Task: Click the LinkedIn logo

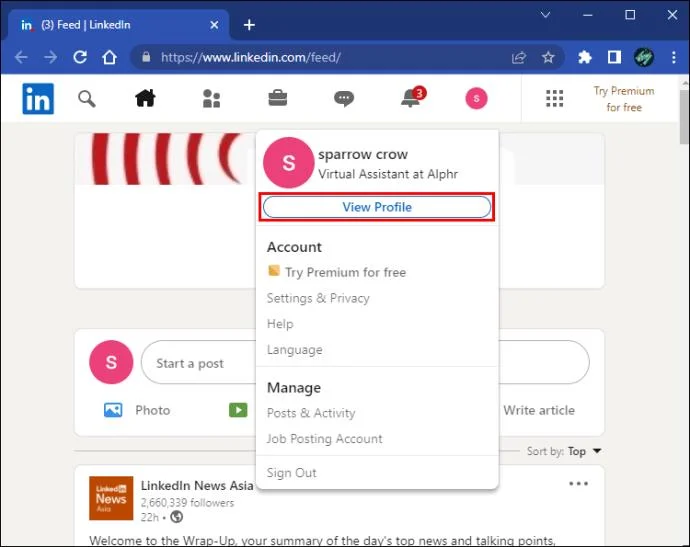Action: click(38, 99)
